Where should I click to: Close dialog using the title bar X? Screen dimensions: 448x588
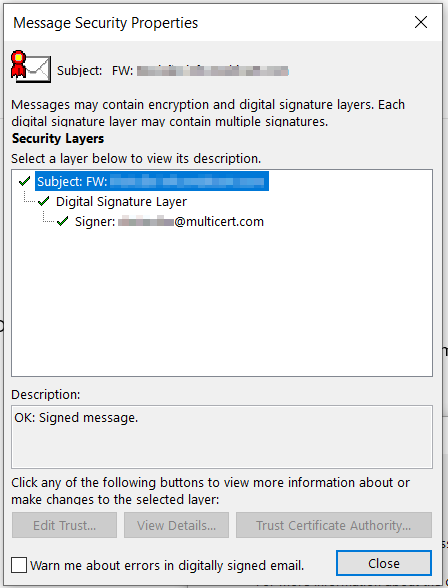click(x=421, y=22)
